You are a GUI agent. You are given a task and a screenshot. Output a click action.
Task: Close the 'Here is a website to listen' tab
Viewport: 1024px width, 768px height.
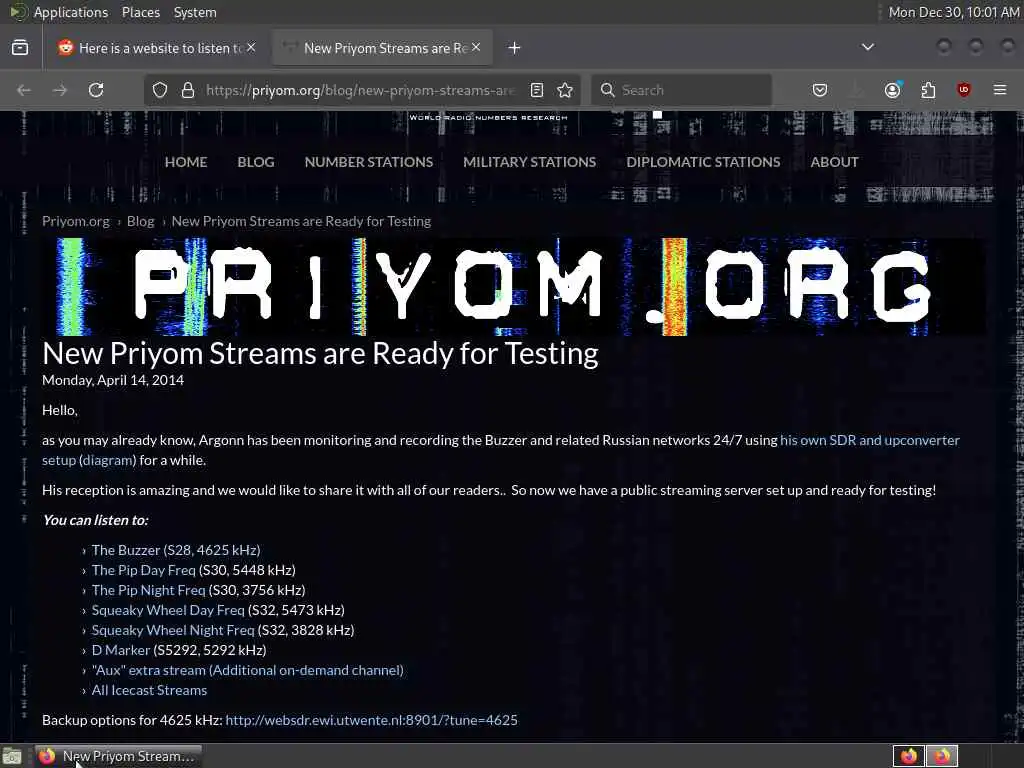[251, 48]
